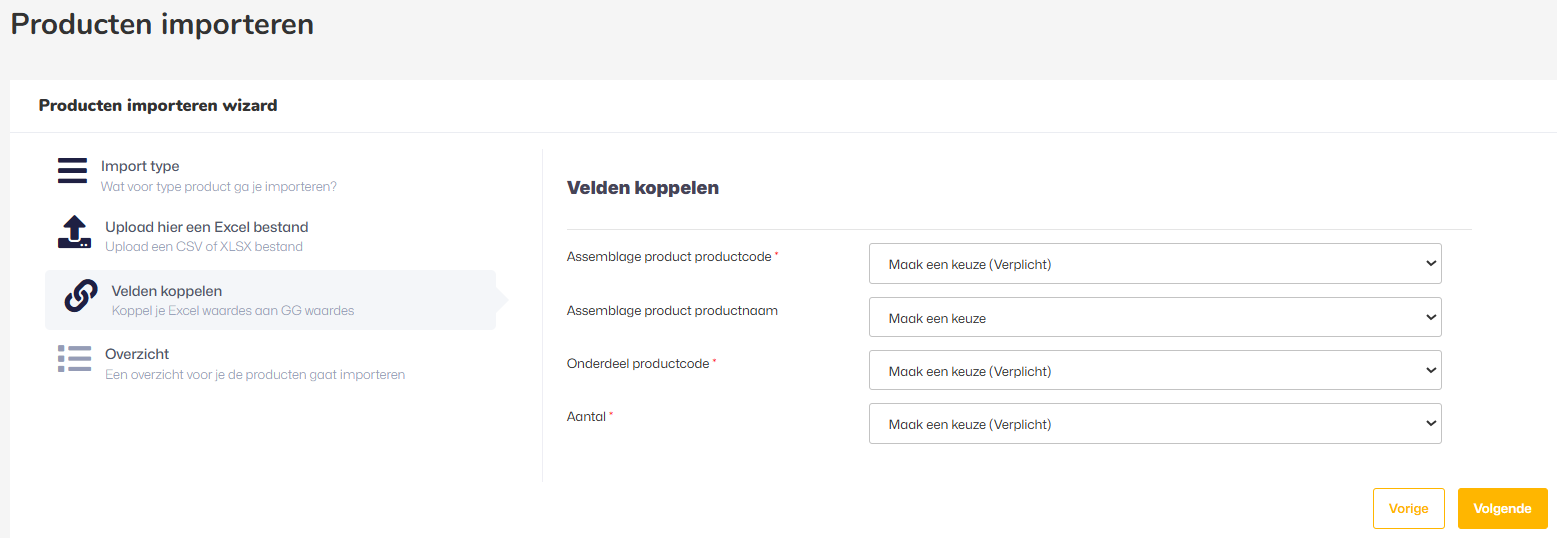Click 'Koppel je Excel waardes aan GG waardes' text
The width and height of the screenshot is (1557, 538).
(233, 310)
